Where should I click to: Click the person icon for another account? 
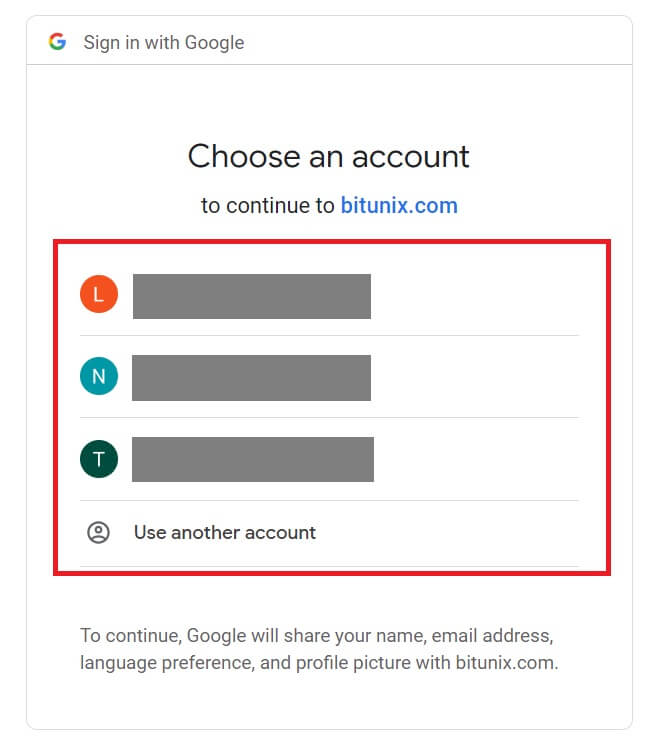click(98, 532)
